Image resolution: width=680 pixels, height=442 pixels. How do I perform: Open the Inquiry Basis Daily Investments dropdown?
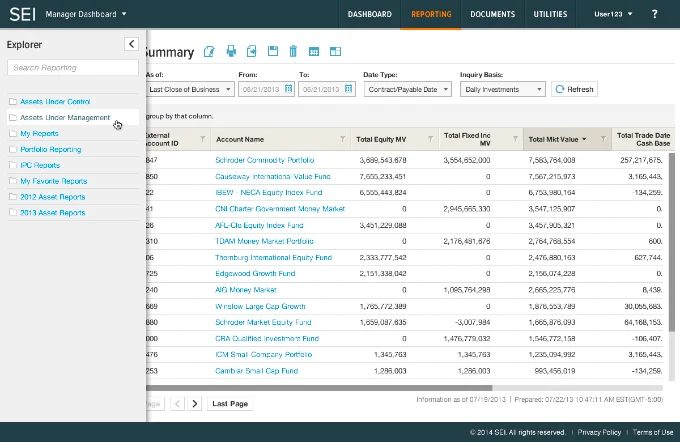click(503, 89)
